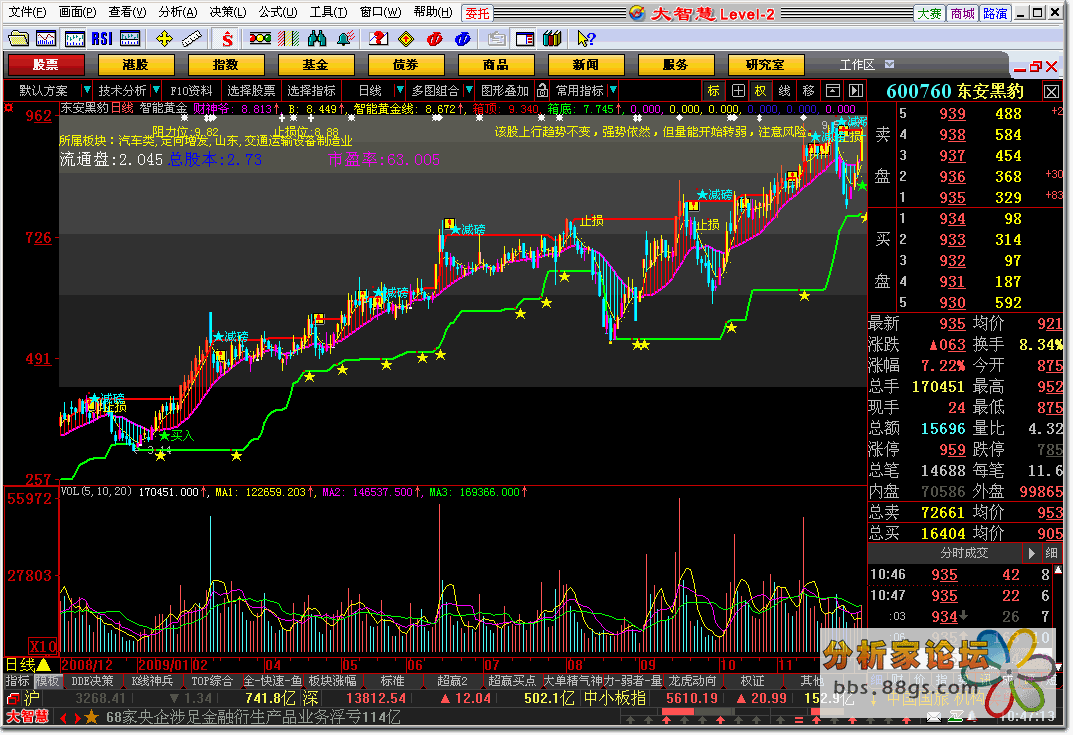Expand the 分时成交 arrow button

1031,553
